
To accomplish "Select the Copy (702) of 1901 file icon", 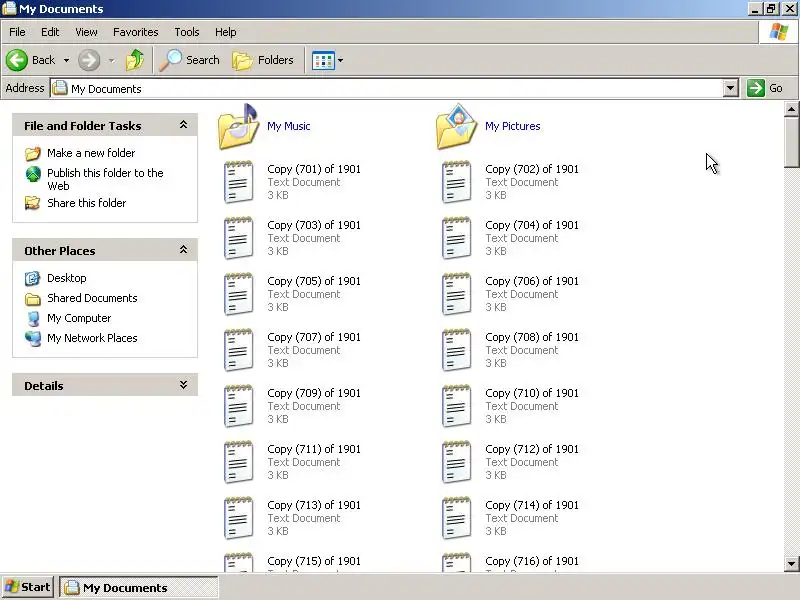I will [456, 182].
